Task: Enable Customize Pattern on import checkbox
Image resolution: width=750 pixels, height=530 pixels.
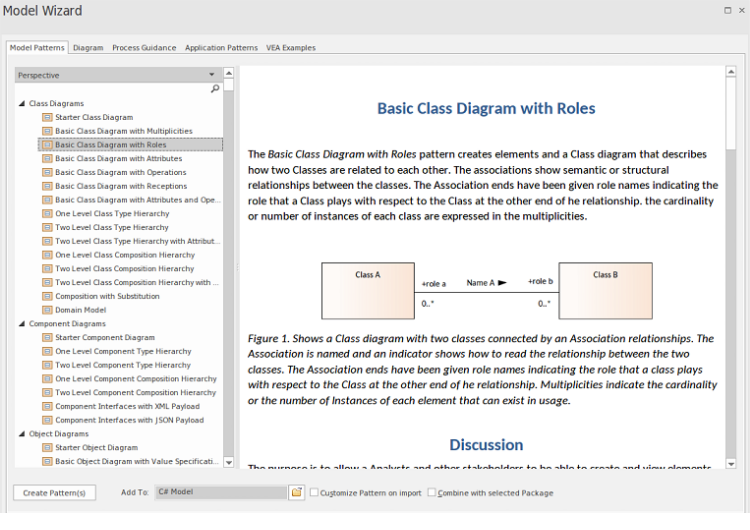Action: coord(314,492)
